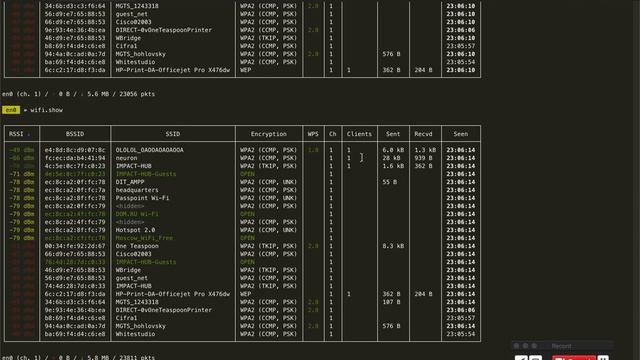Click the 5.6 MB / 23056 pkts status
Screen dimensions: 640x360
[x=121, y=94]
